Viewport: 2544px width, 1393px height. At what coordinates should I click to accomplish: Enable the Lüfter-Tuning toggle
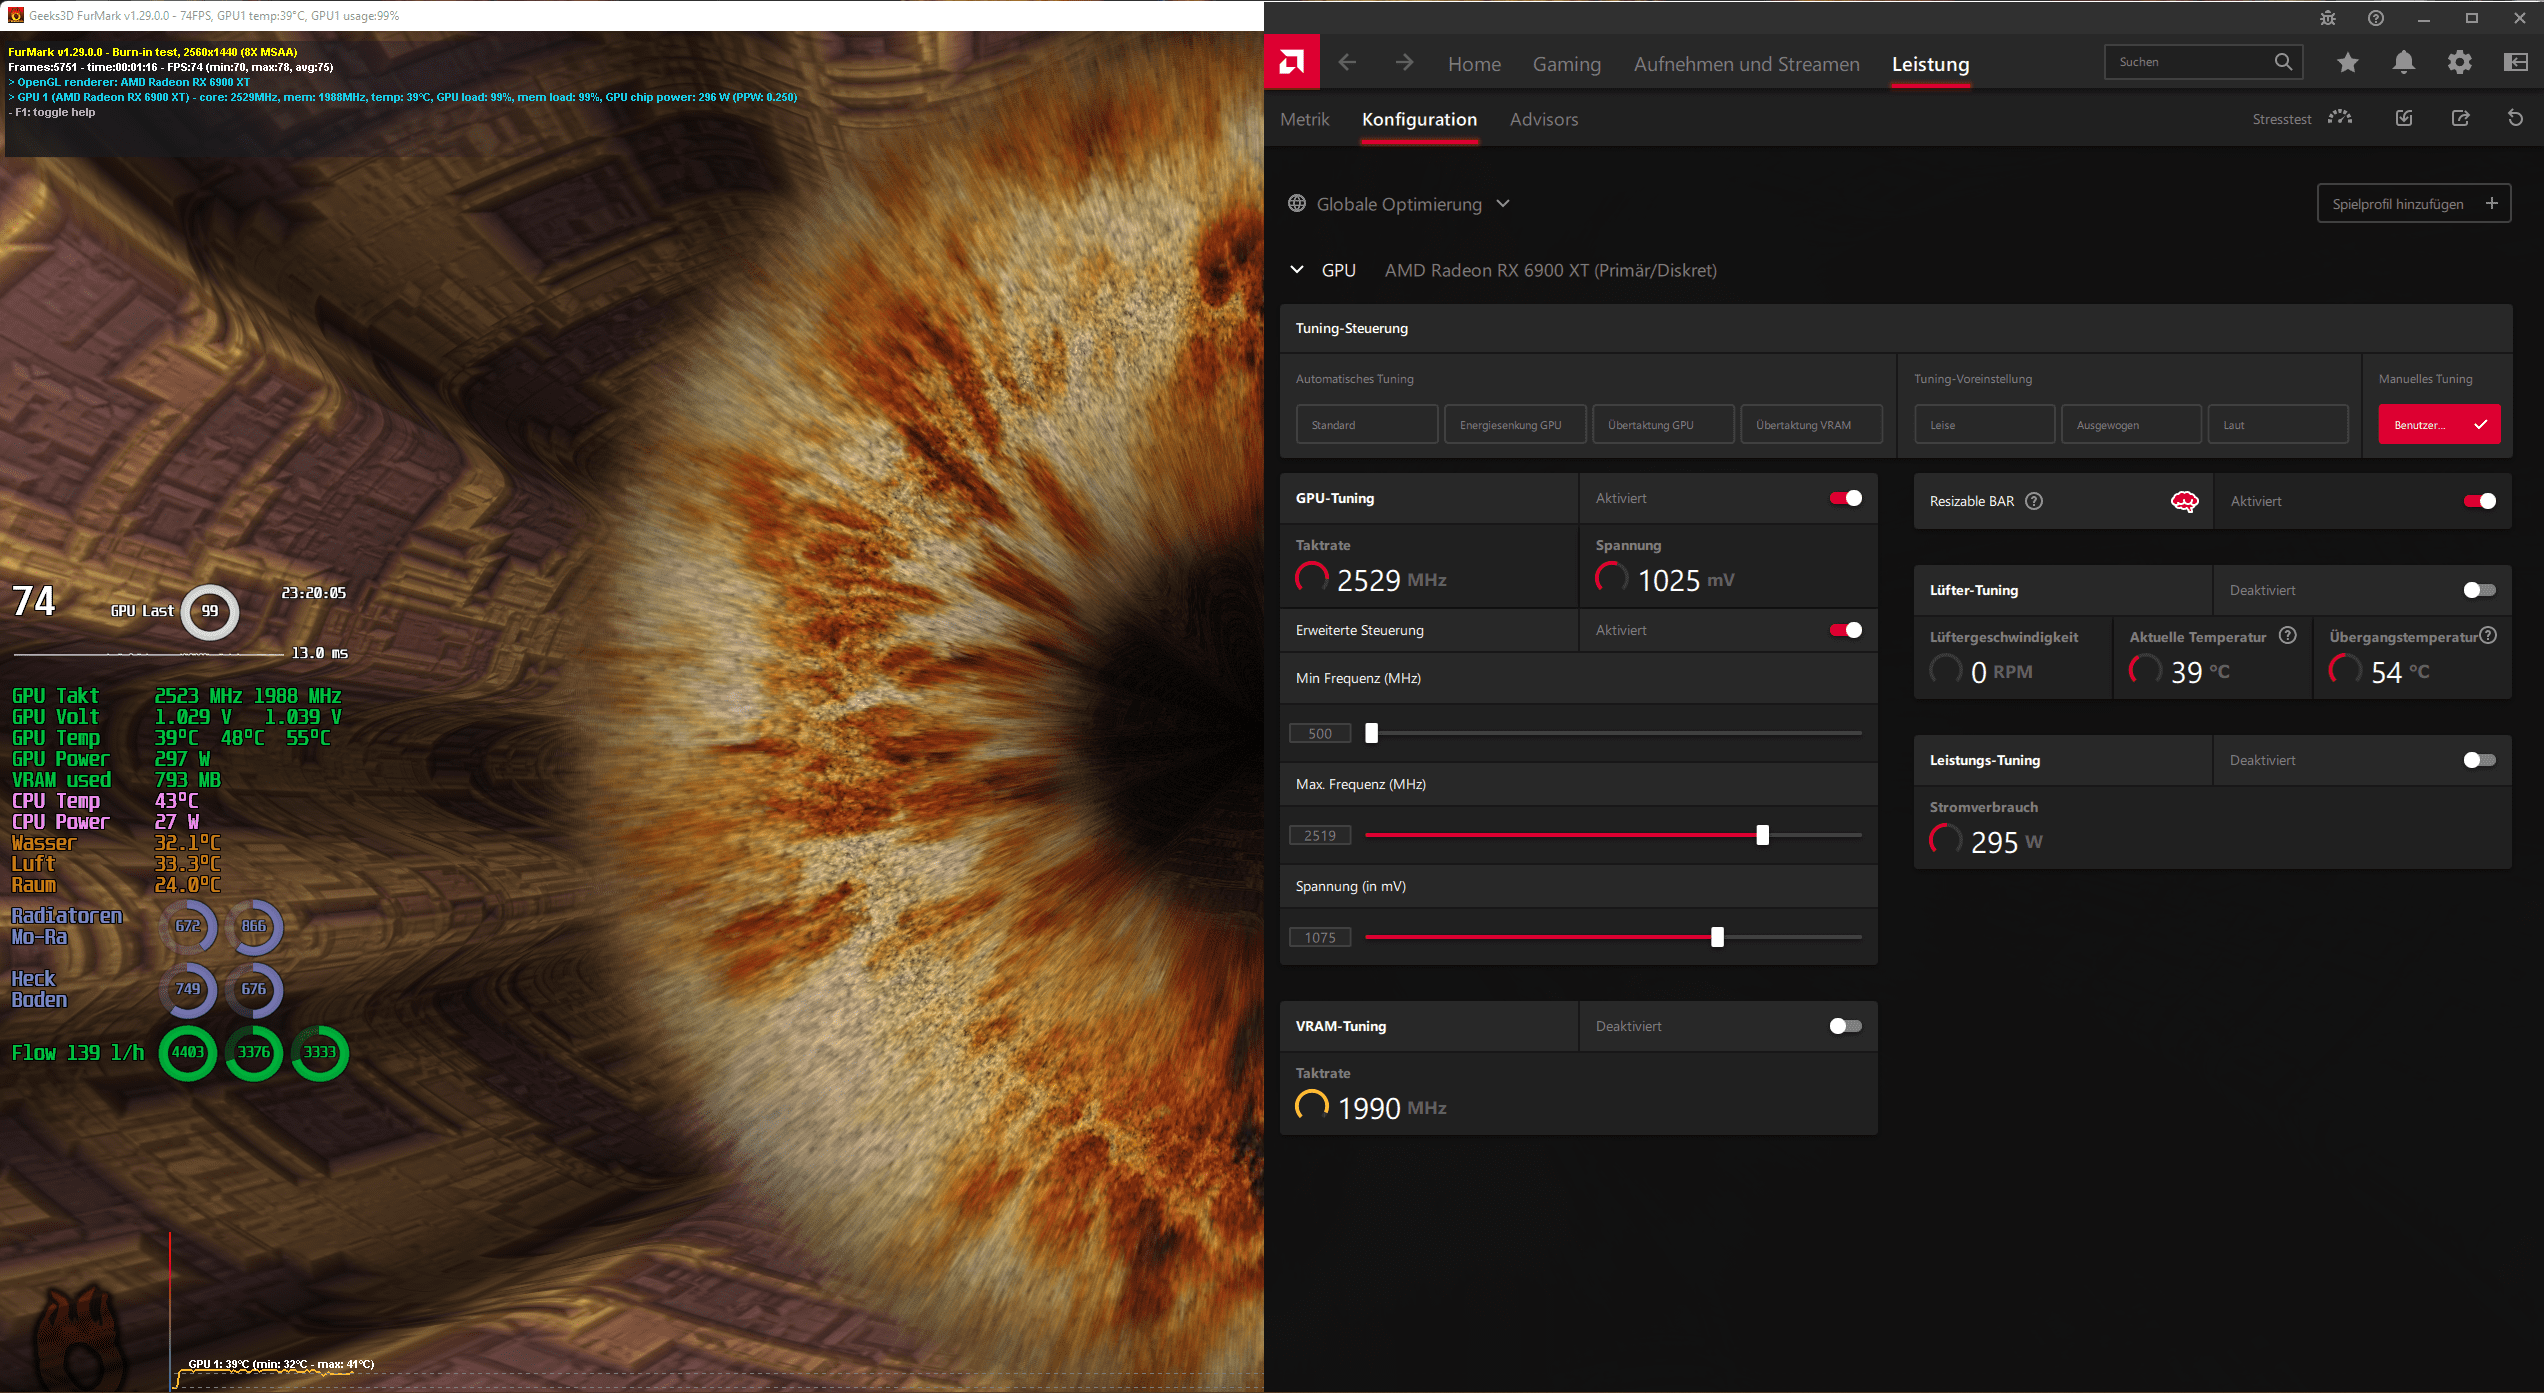[x=2479, y=590]
